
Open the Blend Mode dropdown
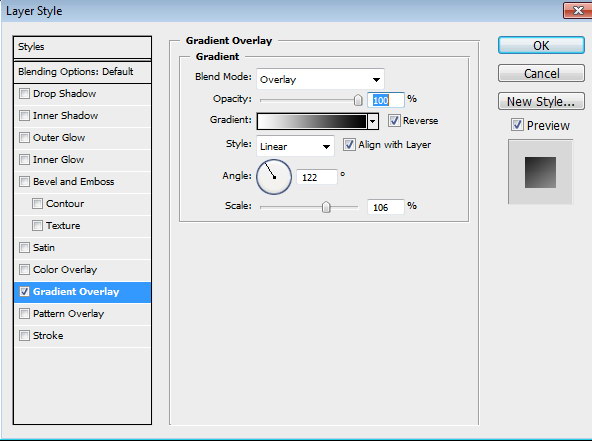(320, 79)
